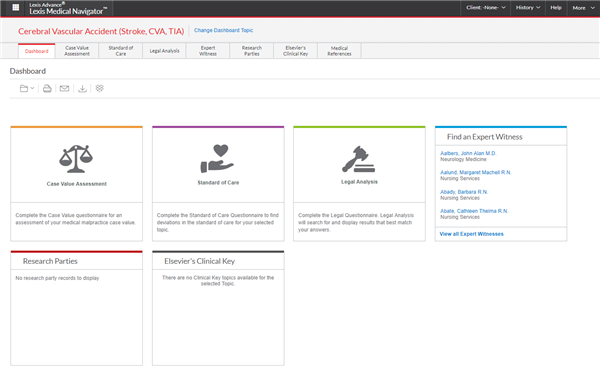Switch to Legal Analysis tab
600x367 pixels.
point(165,51)
